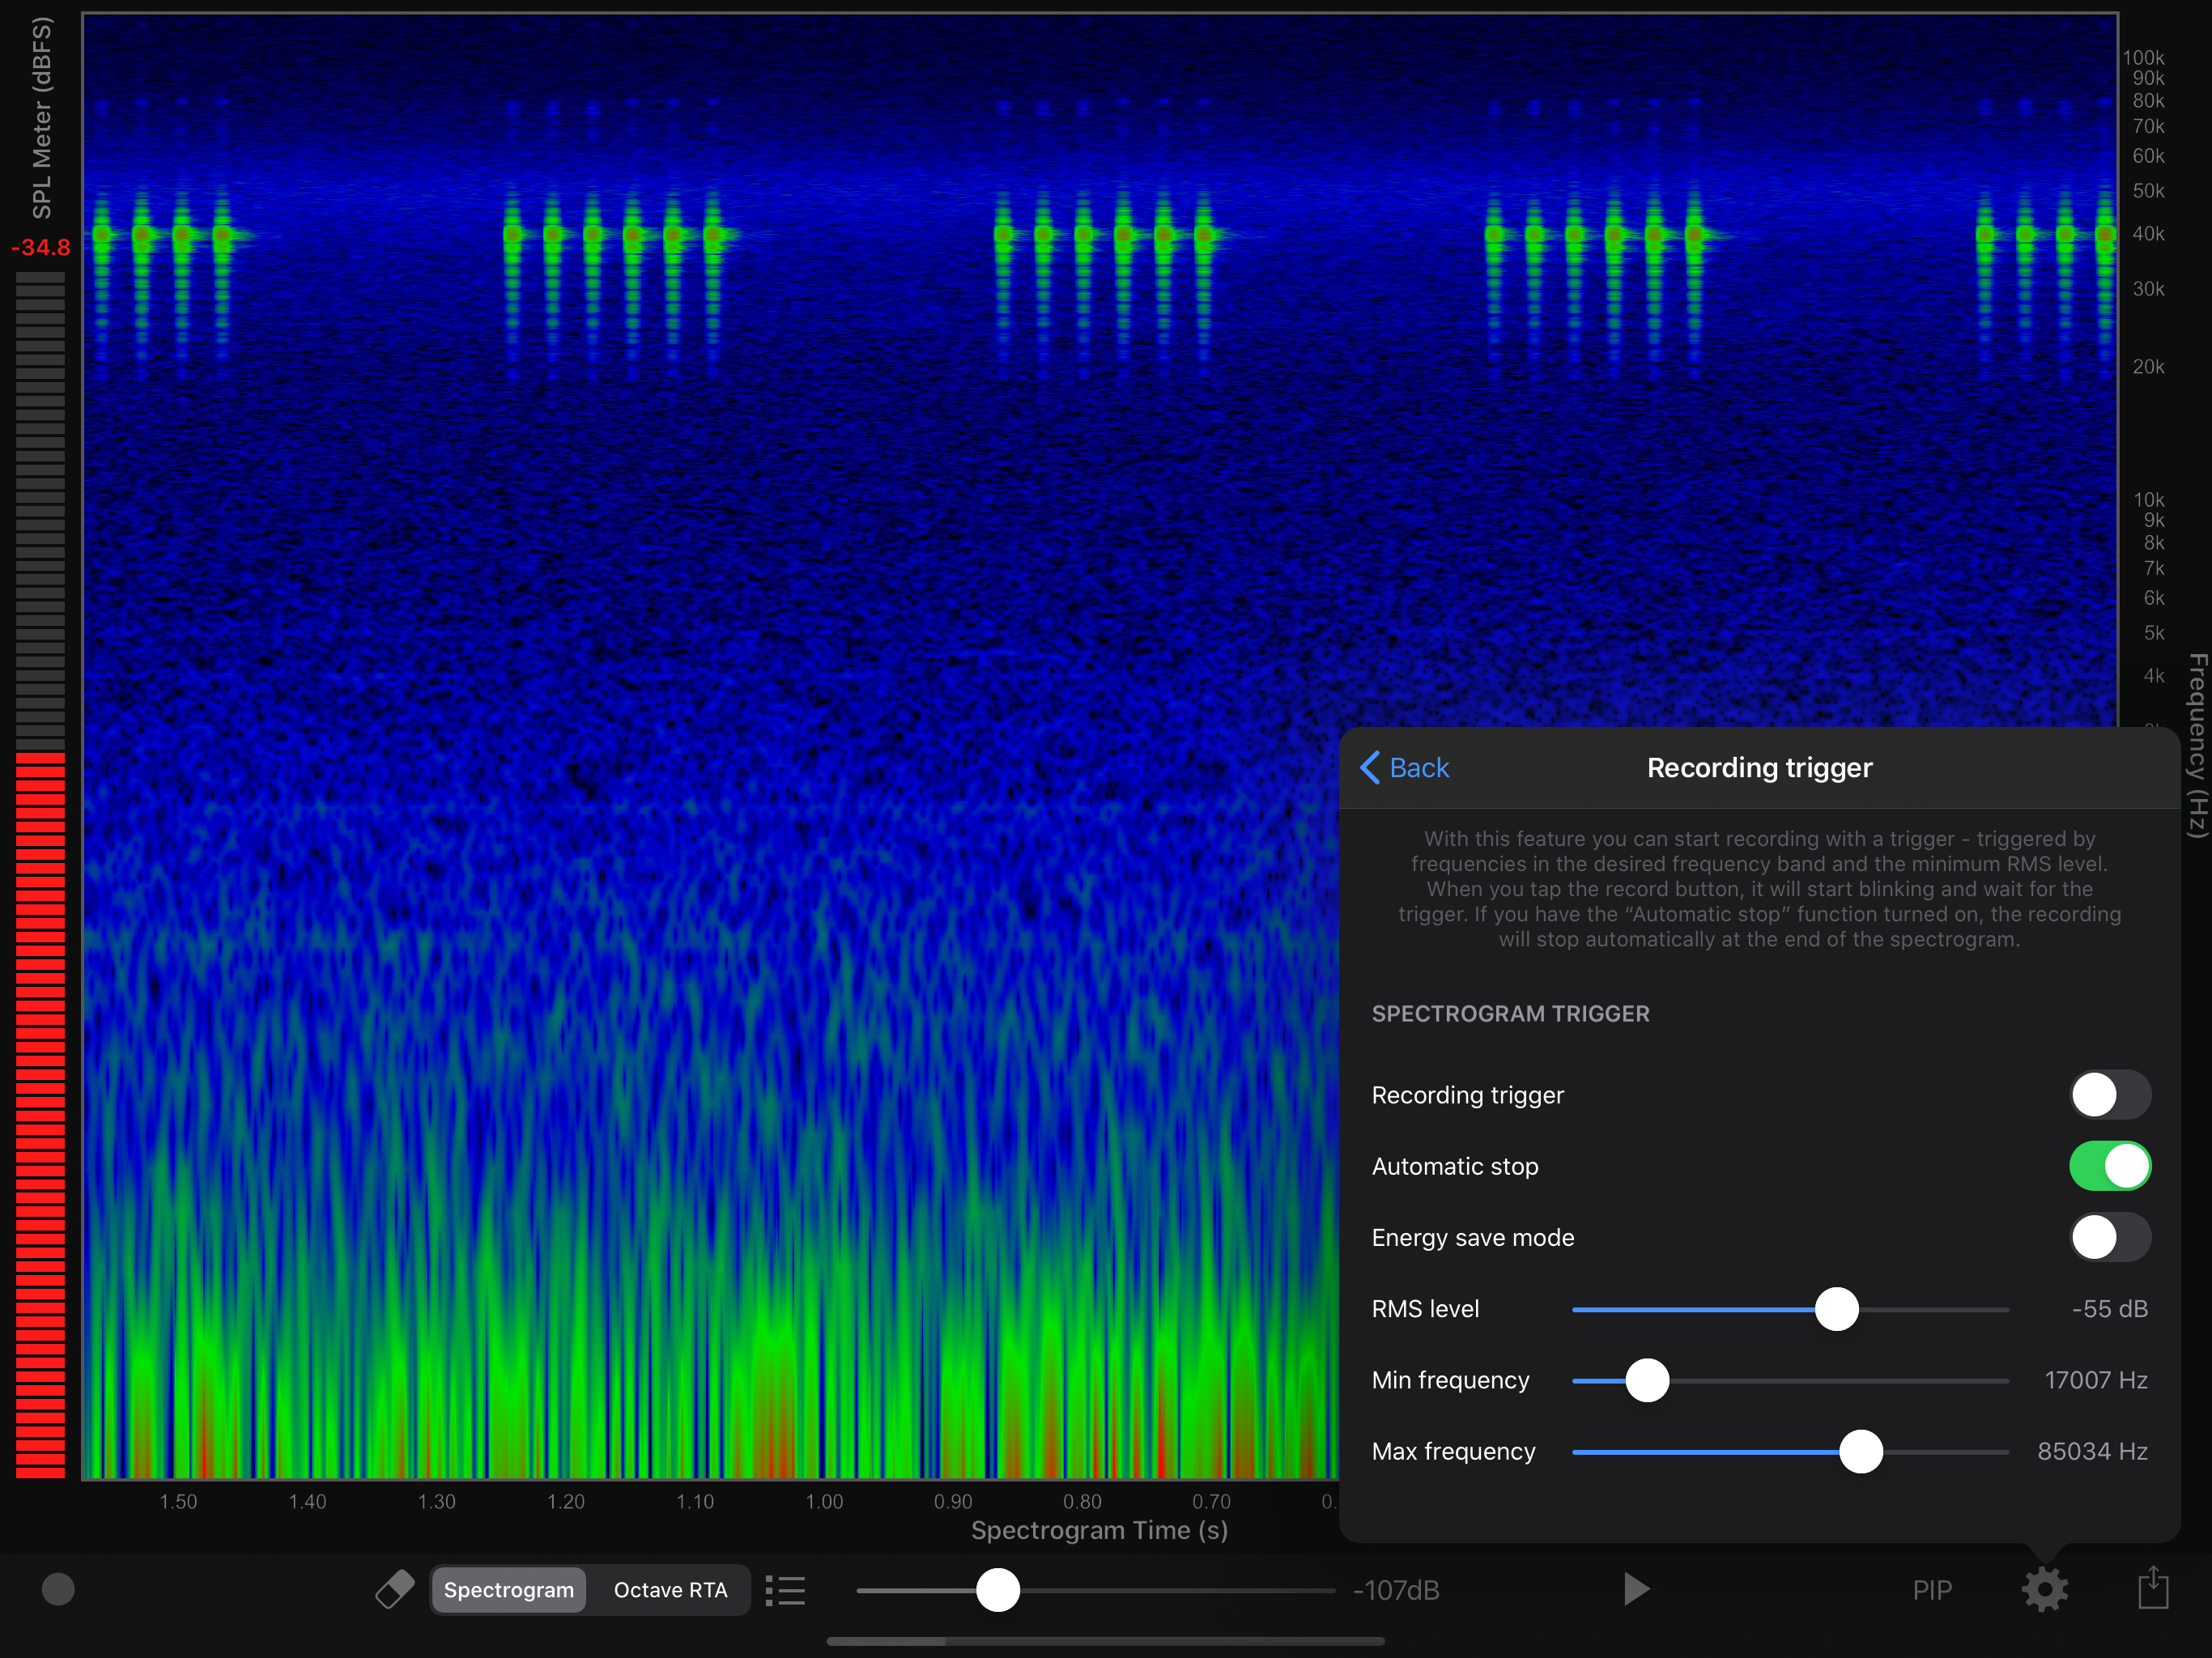Click the RMS level slider knob
Image resolution: width=2212 pixels, height=1658 pixels.
pyautogui.click(x=1836, y=1309)
